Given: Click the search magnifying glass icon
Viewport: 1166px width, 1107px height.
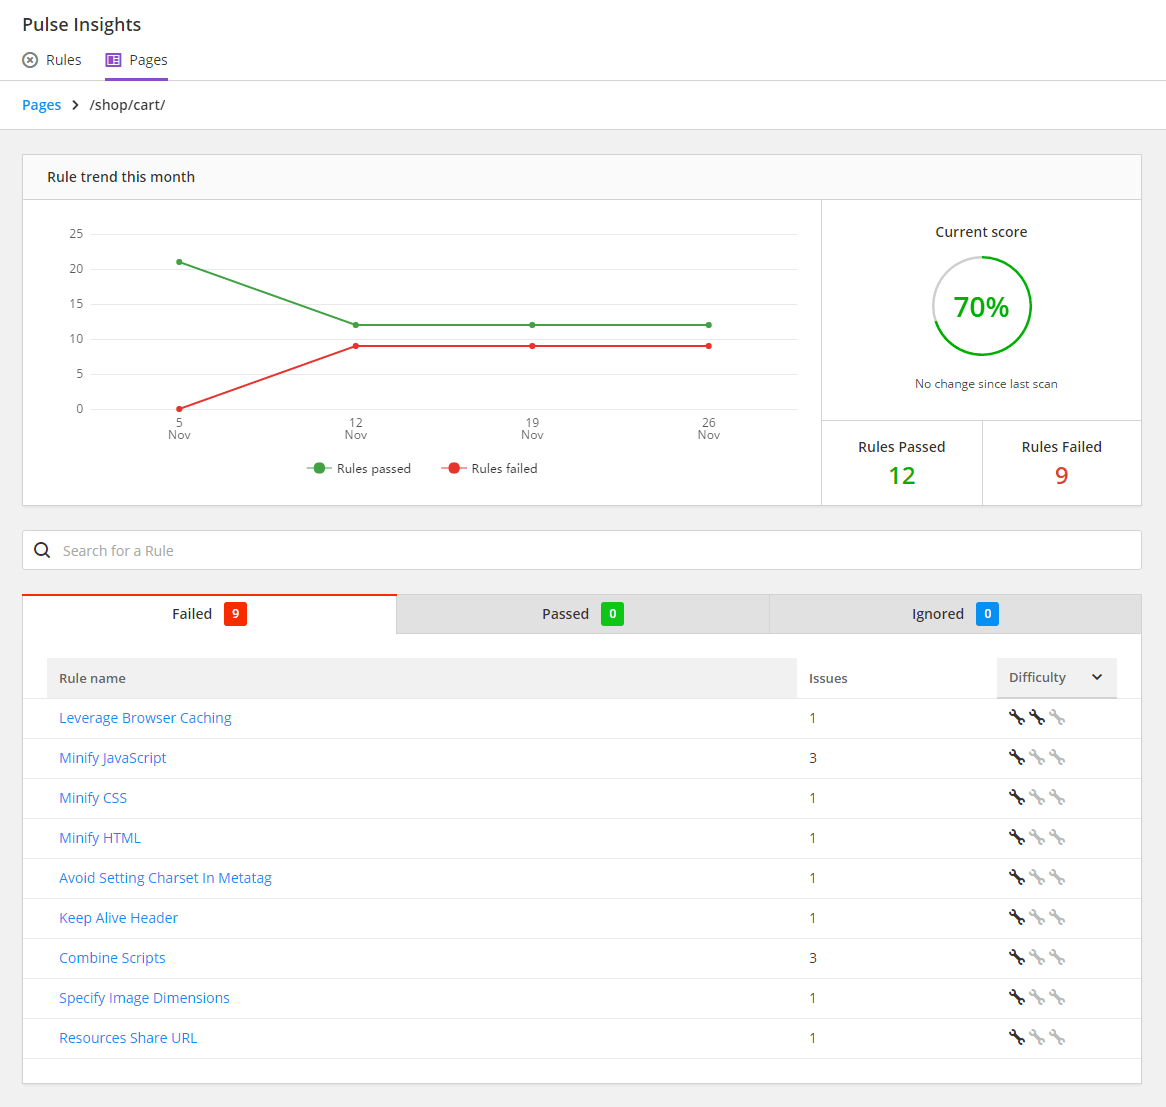Looking at the screenshot, I should [42, 550].
